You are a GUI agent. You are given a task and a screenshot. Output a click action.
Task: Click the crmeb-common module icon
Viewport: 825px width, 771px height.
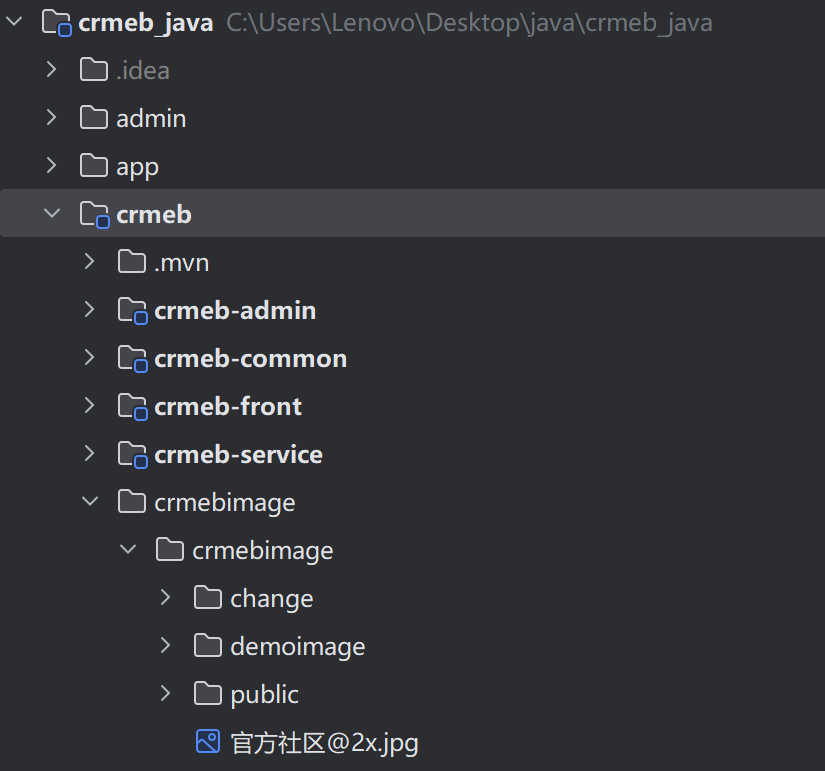coord(133,358)
